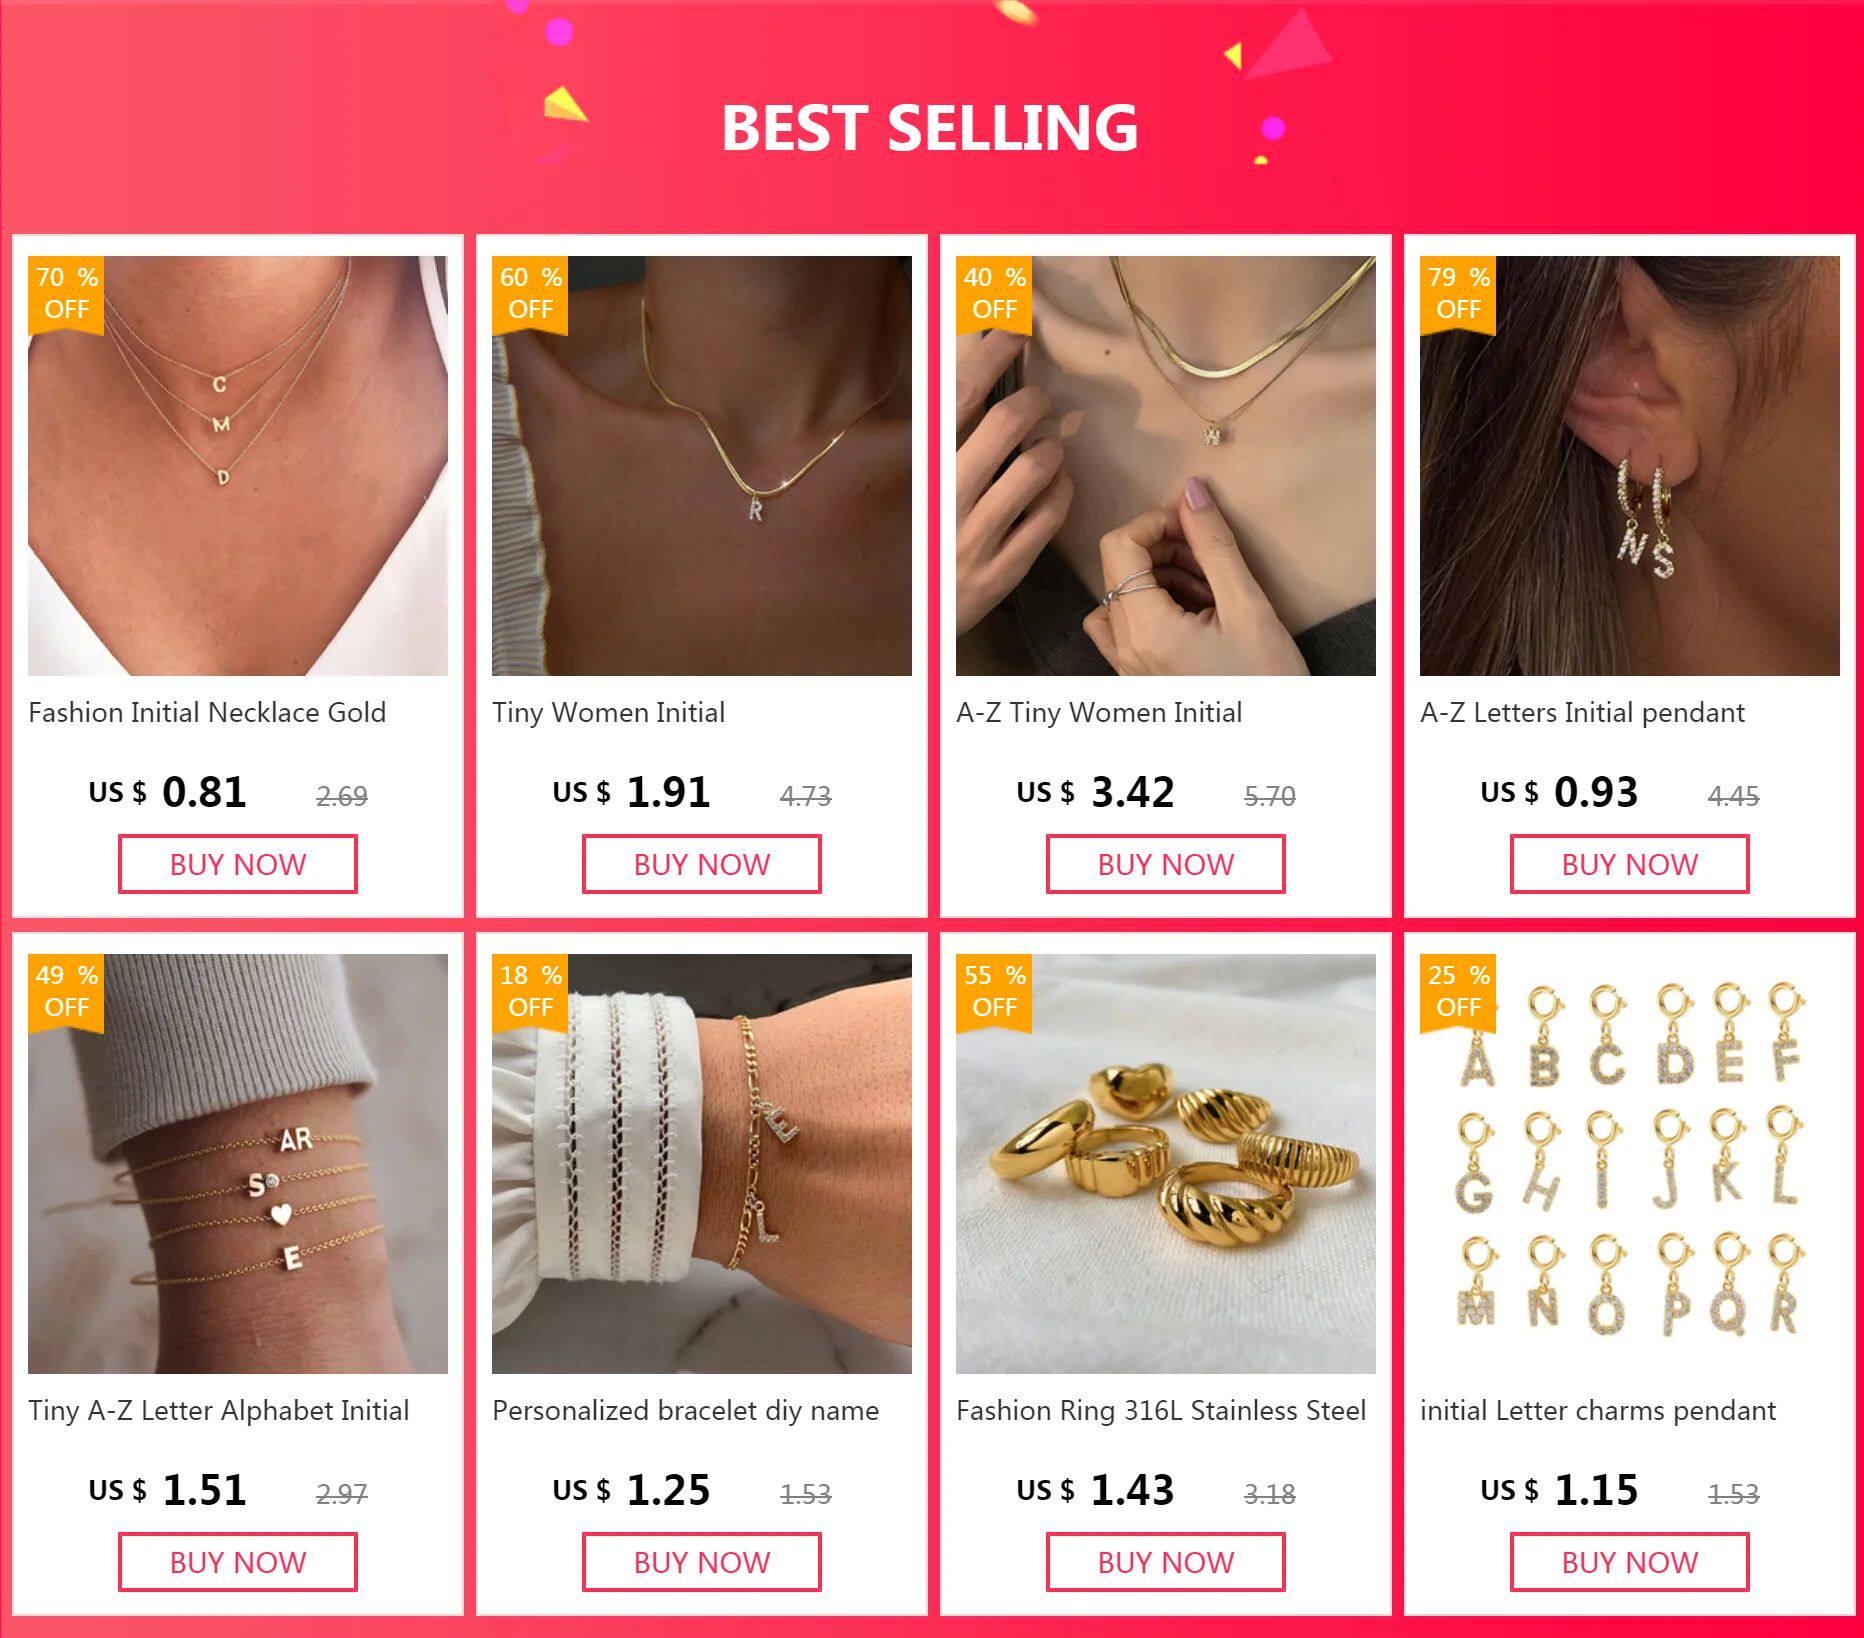Click BUY NOW for A-Z Letters Initial pendant

point(1630,864)
